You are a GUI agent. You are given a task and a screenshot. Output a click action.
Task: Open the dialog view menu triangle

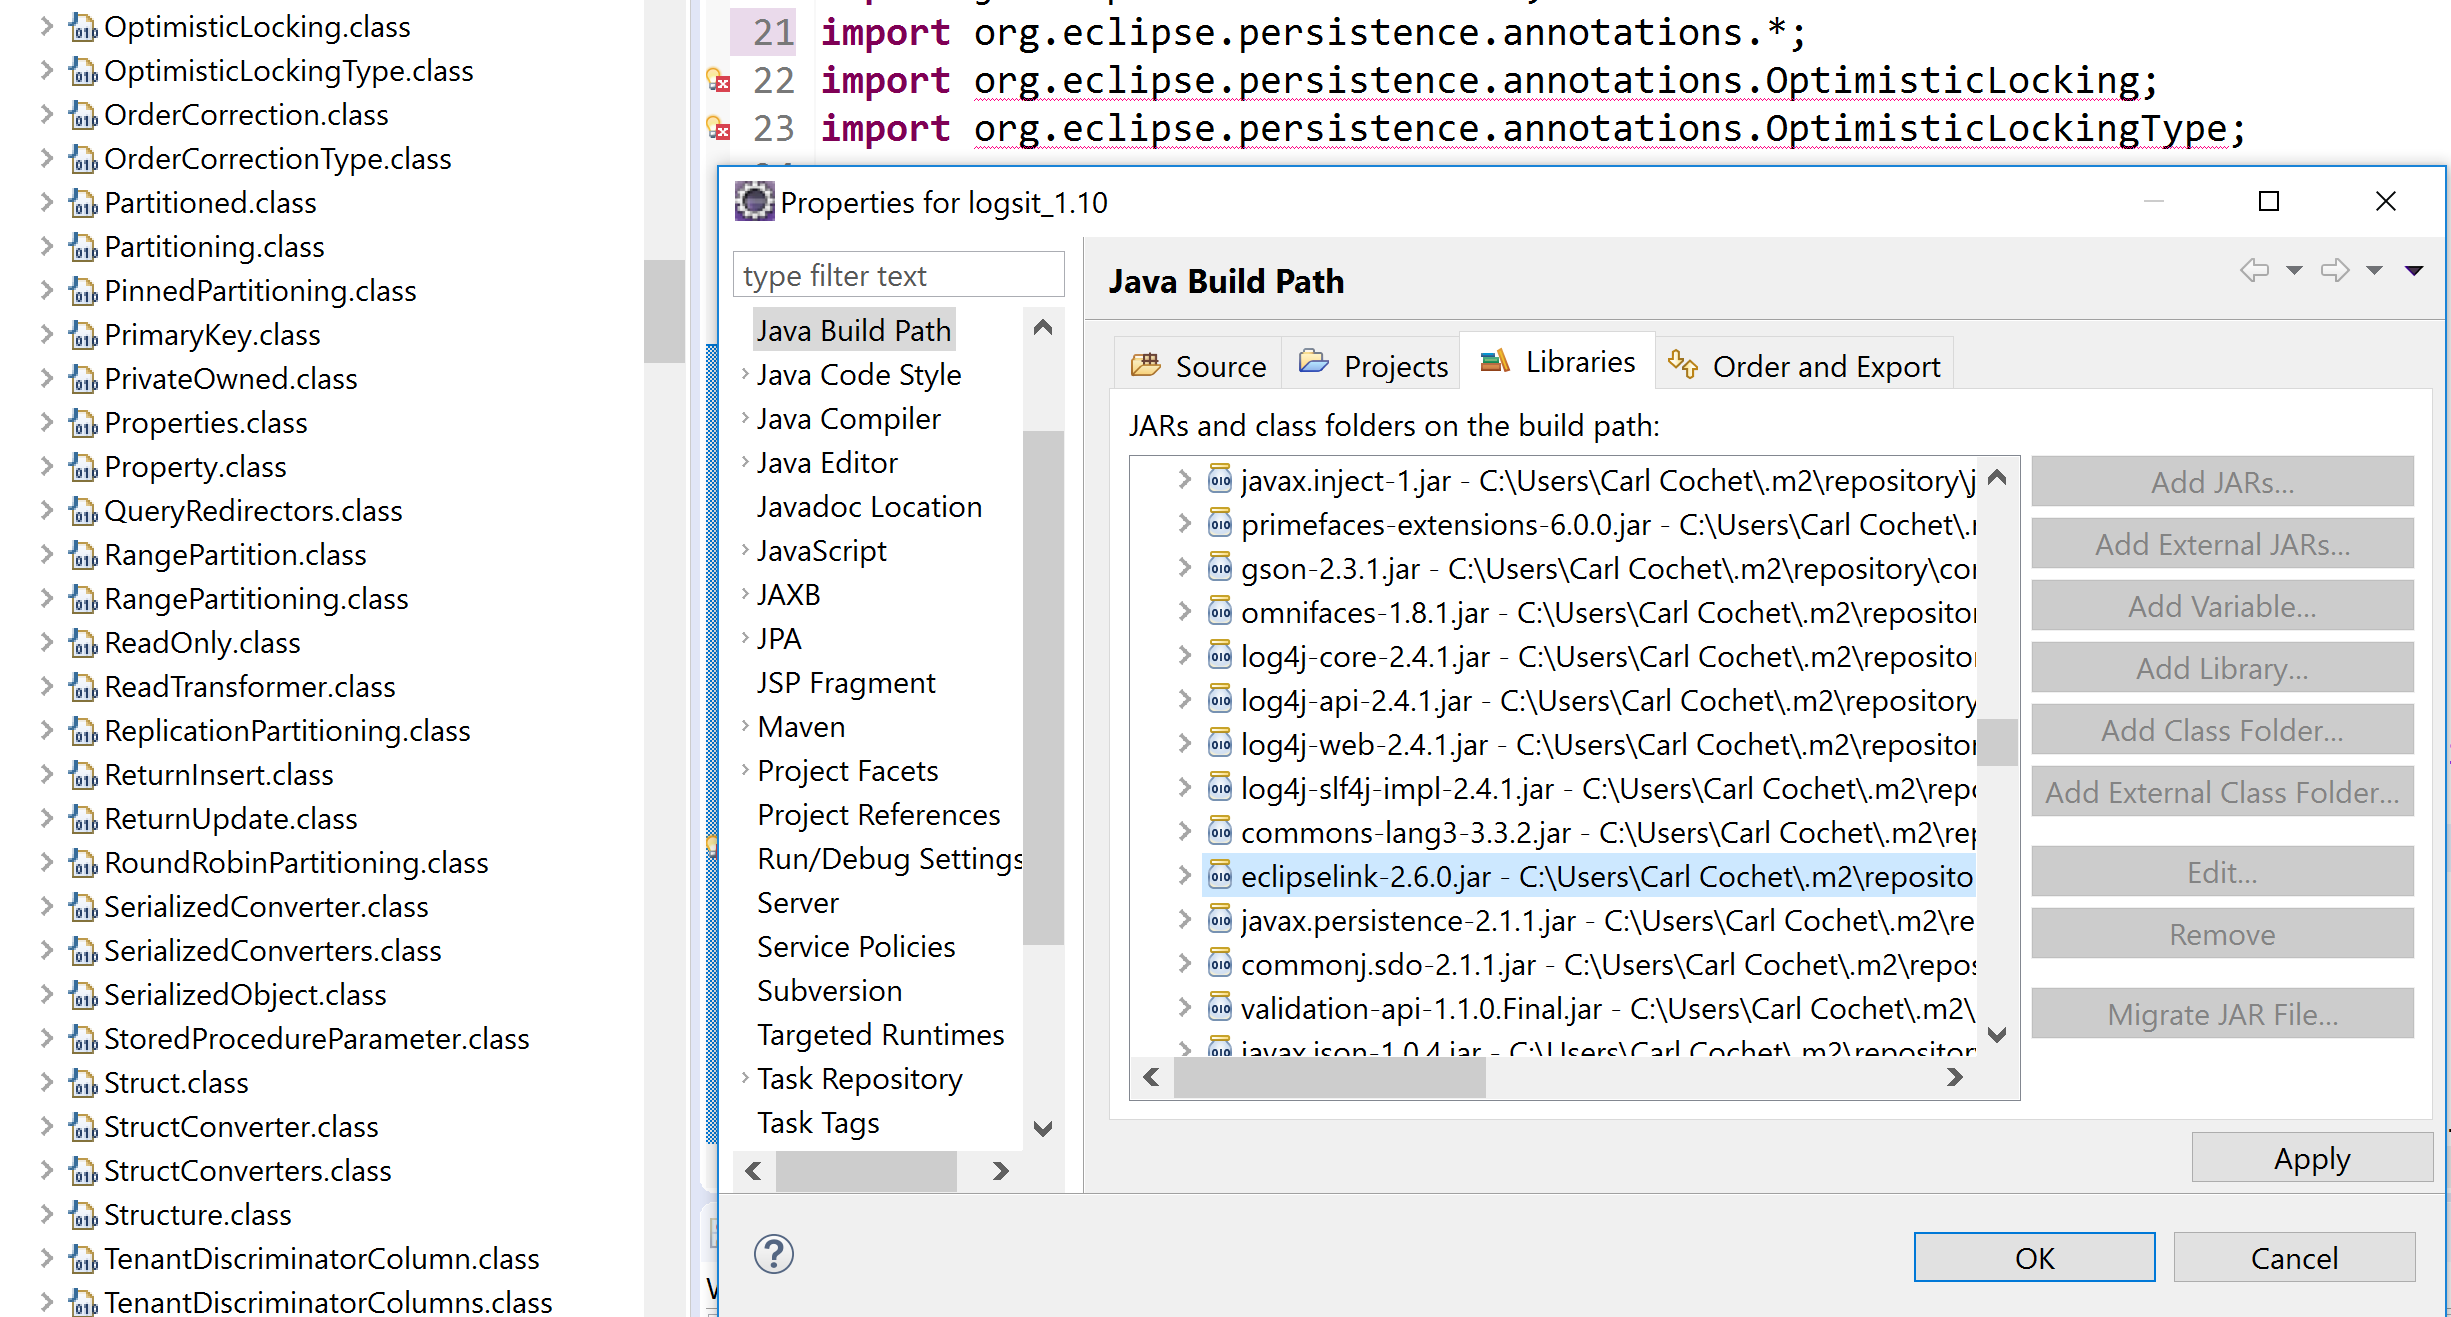coord(2414,271)
